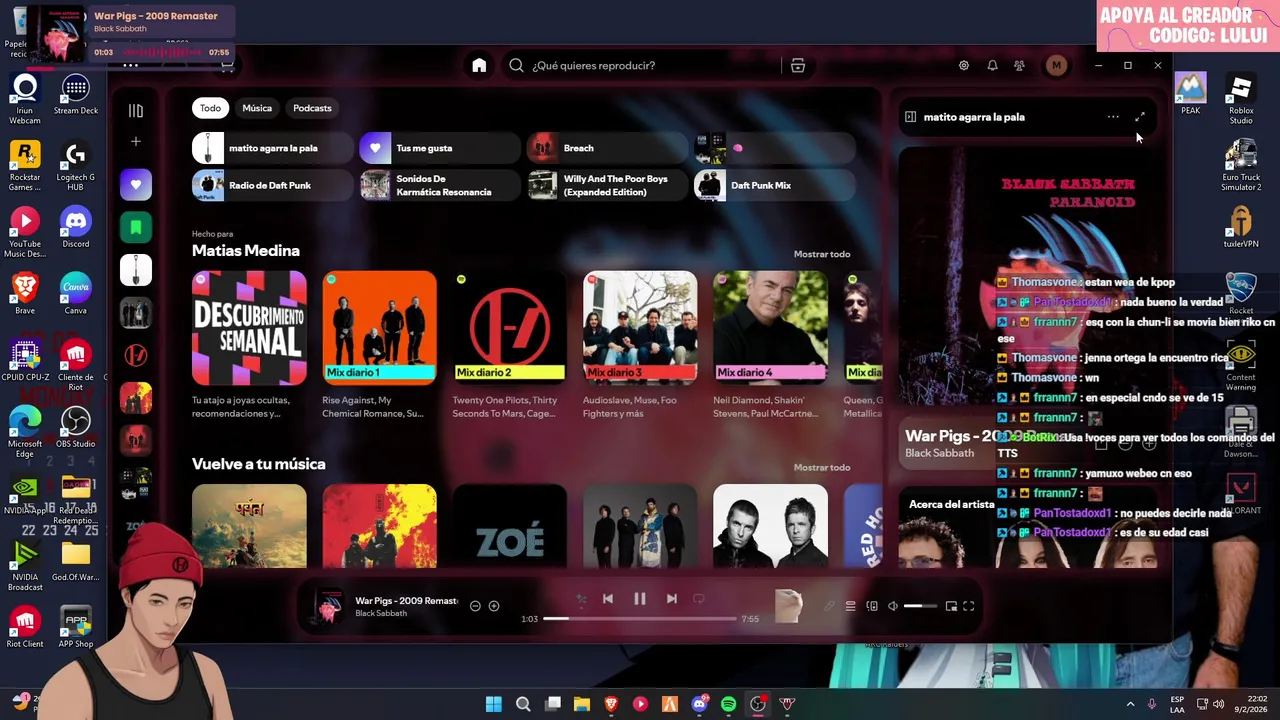Open Liked Songs heart in sidebar
The width and height of the screenshot is (1280, 720).
click(136, 184)
